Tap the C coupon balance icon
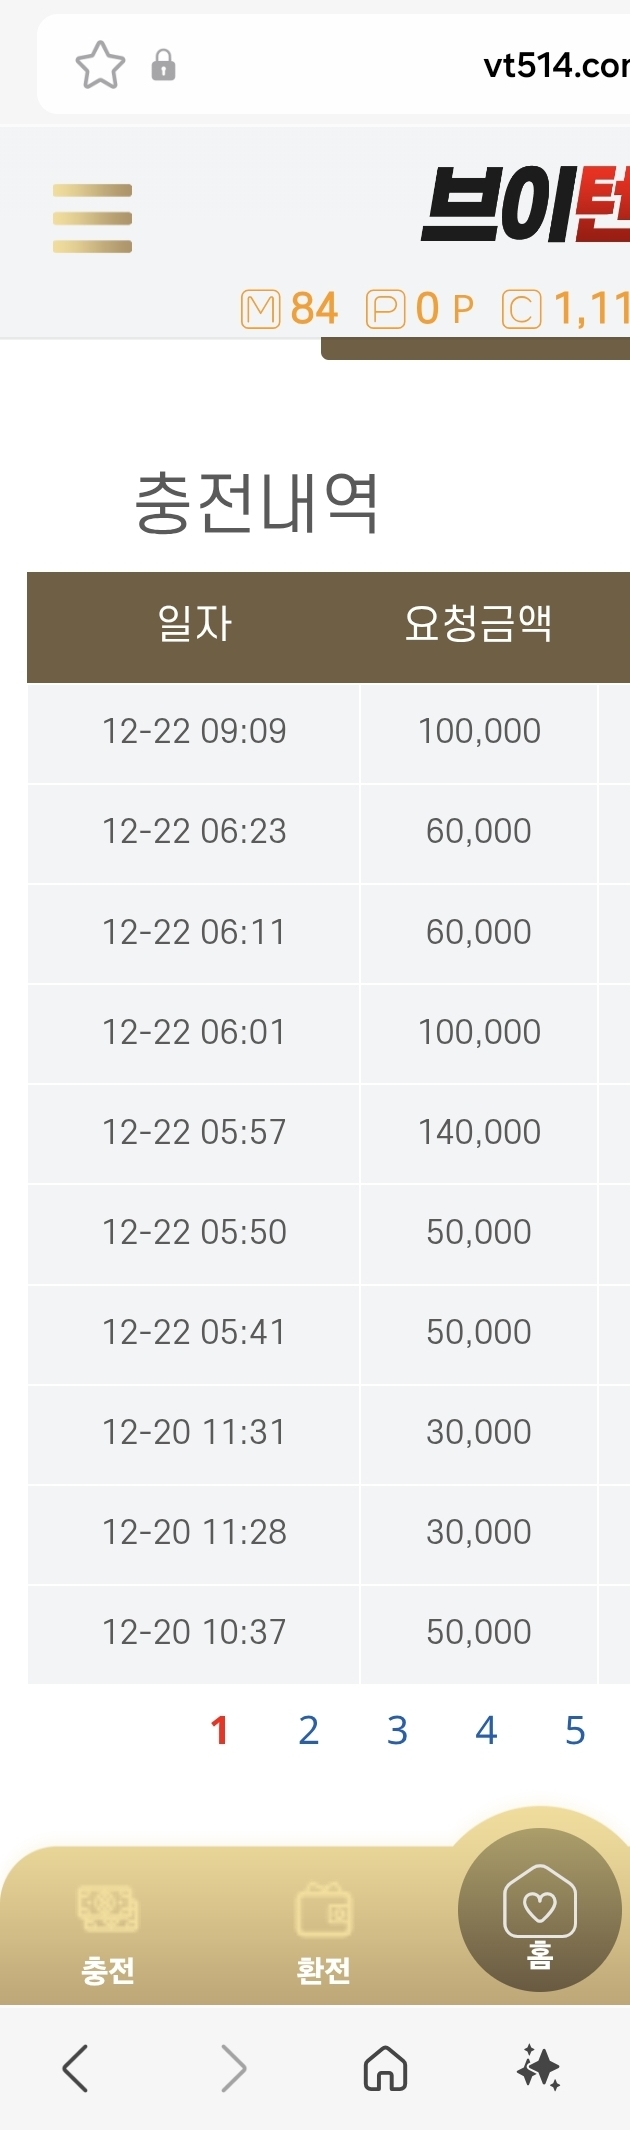This screenshot has height=2130, width=630. point(521,310)
